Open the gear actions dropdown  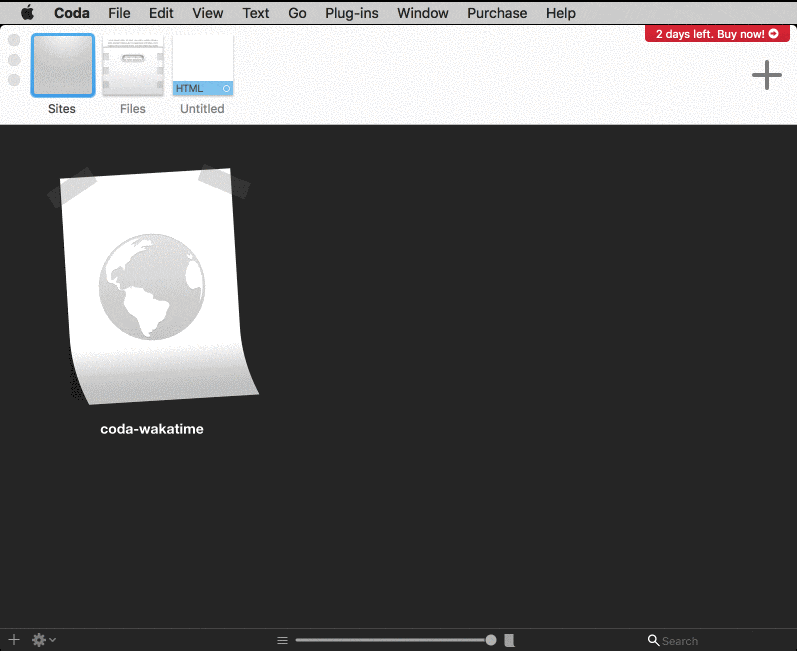point(44,640)
